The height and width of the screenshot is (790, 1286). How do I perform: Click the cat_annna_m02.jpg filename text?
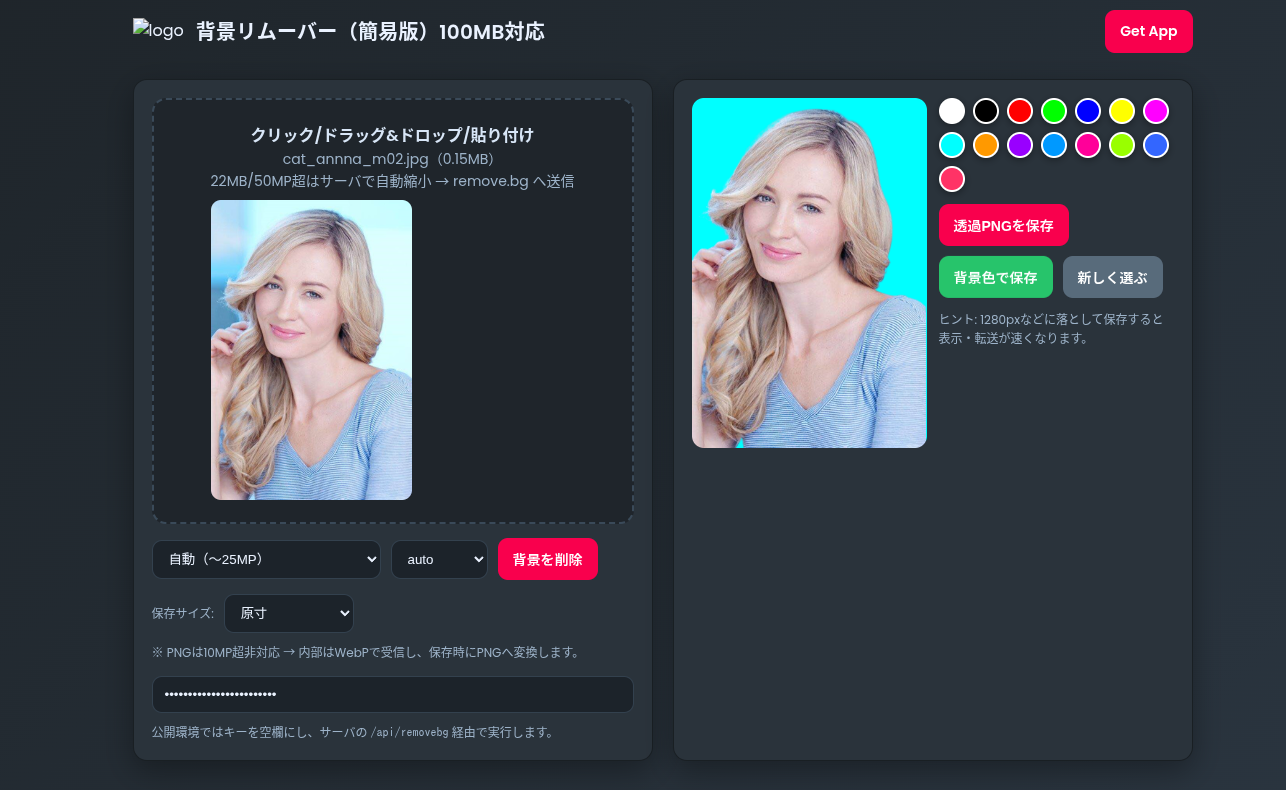[x=392, y=159]
